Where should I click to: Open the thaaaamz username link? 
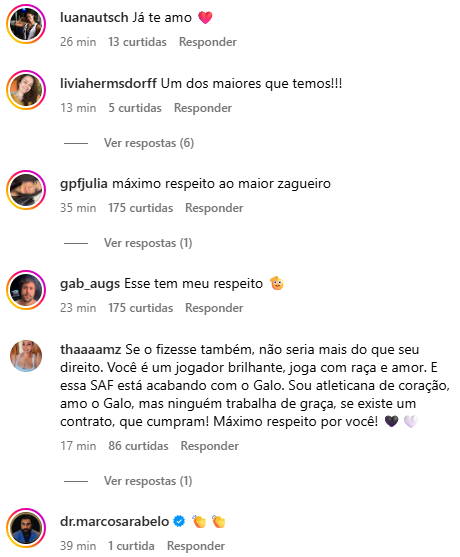91,350
